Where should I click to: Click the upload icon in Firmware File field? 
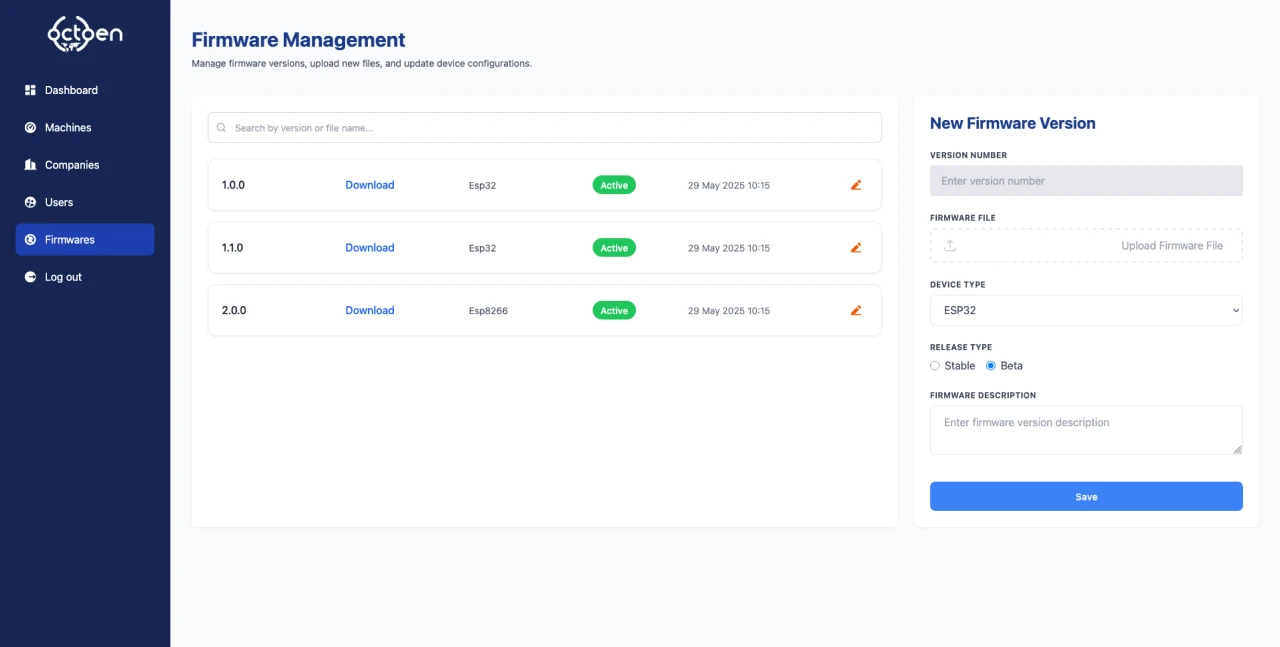pos(950,245)
